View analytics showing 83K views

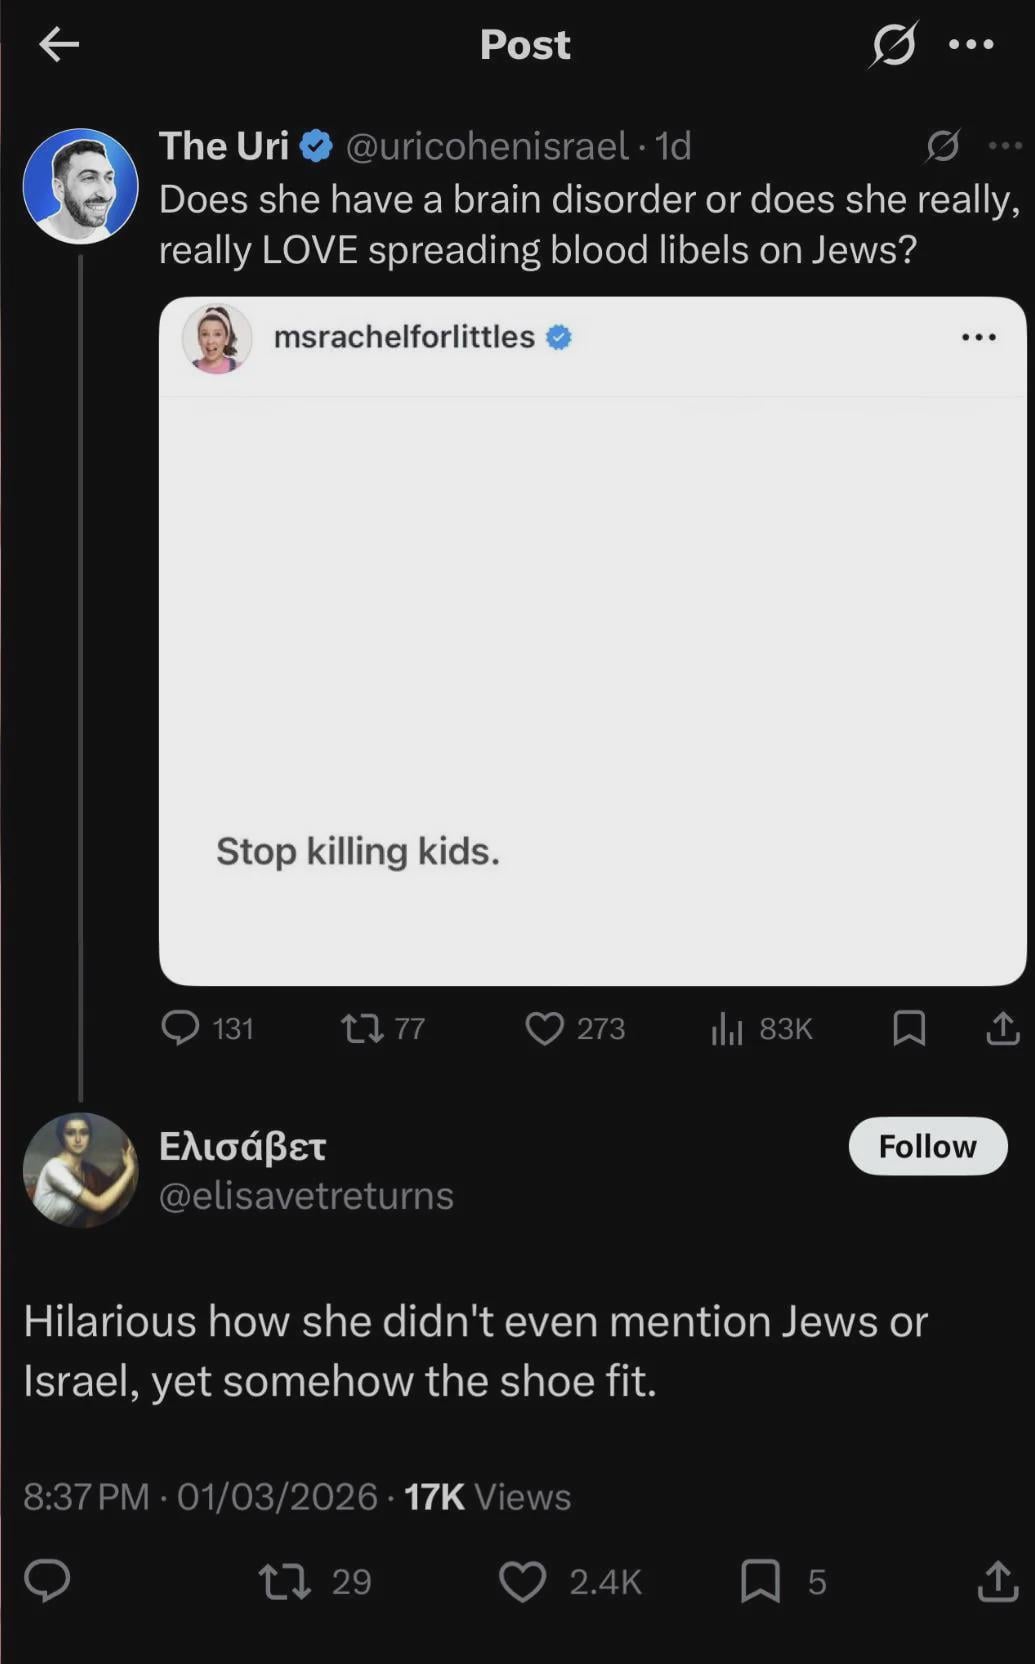(x=727, y=1028)
